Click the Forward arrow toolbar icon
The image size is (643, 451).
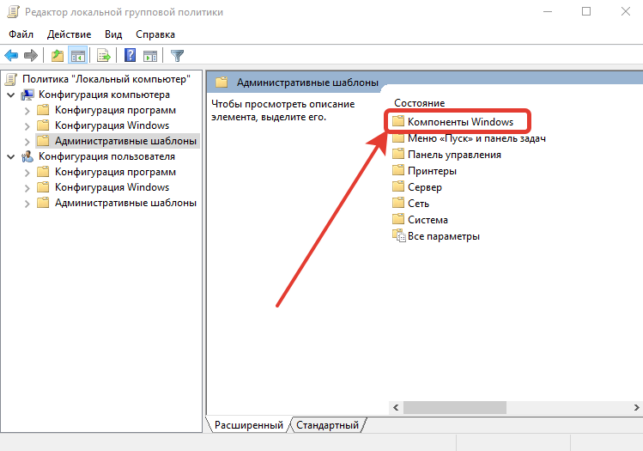pos(31,55)
